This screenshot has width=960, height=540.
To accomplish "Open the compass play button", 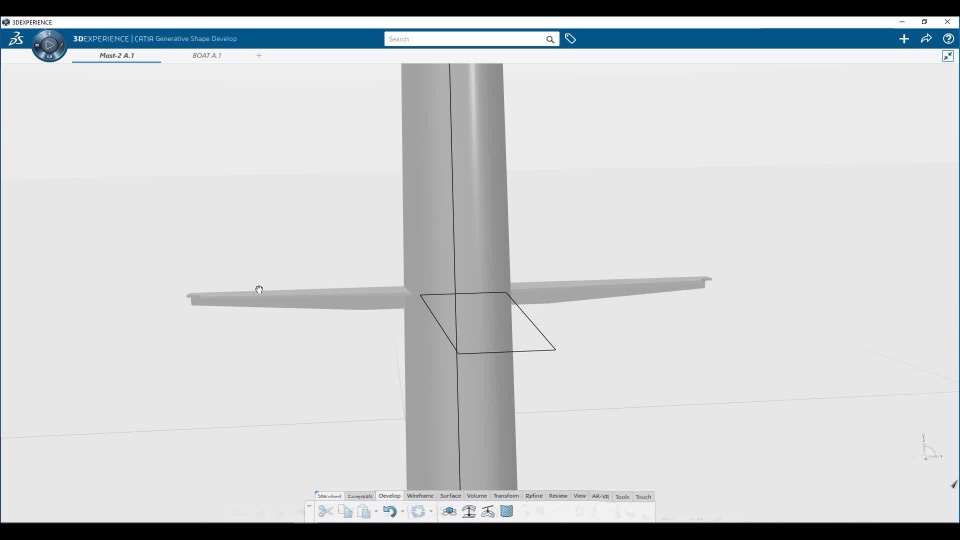I will 49,45.
